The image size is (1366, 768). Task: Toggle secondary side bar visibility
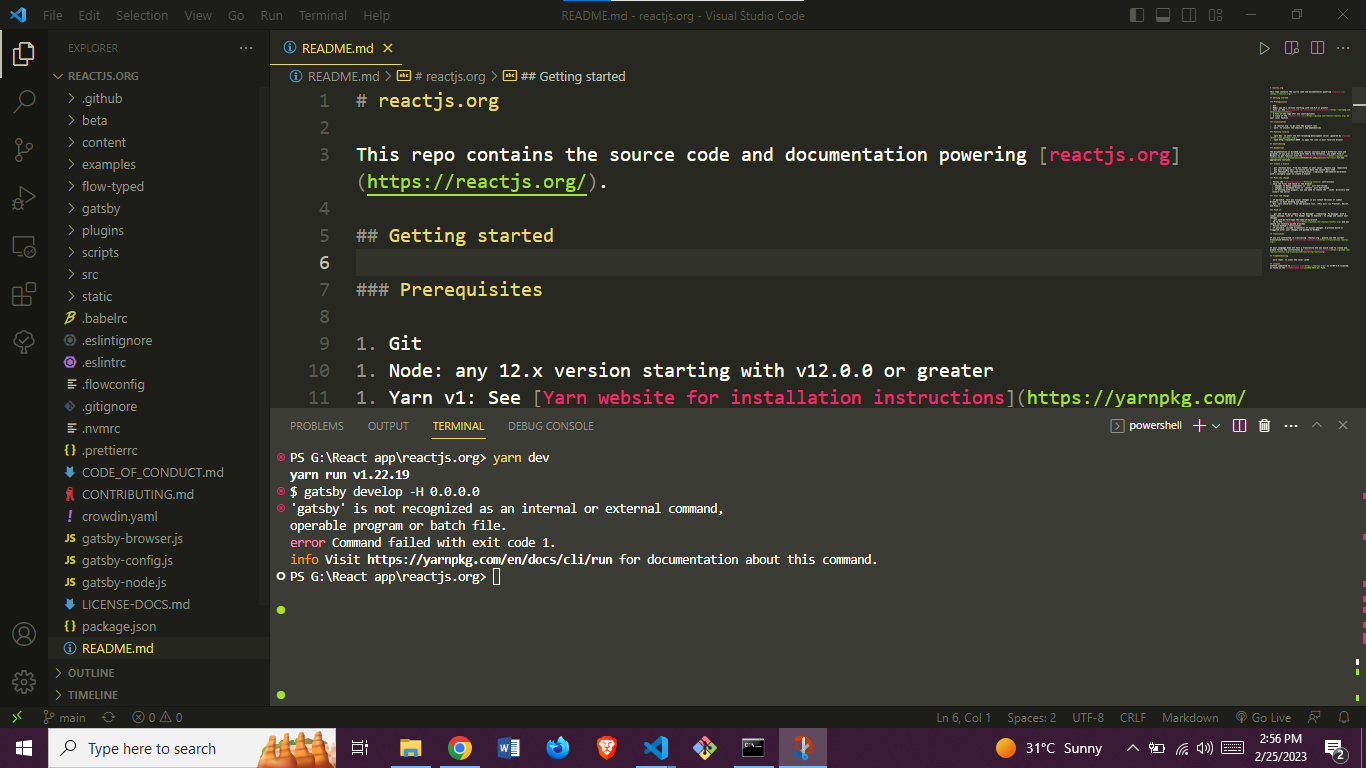1189,15
